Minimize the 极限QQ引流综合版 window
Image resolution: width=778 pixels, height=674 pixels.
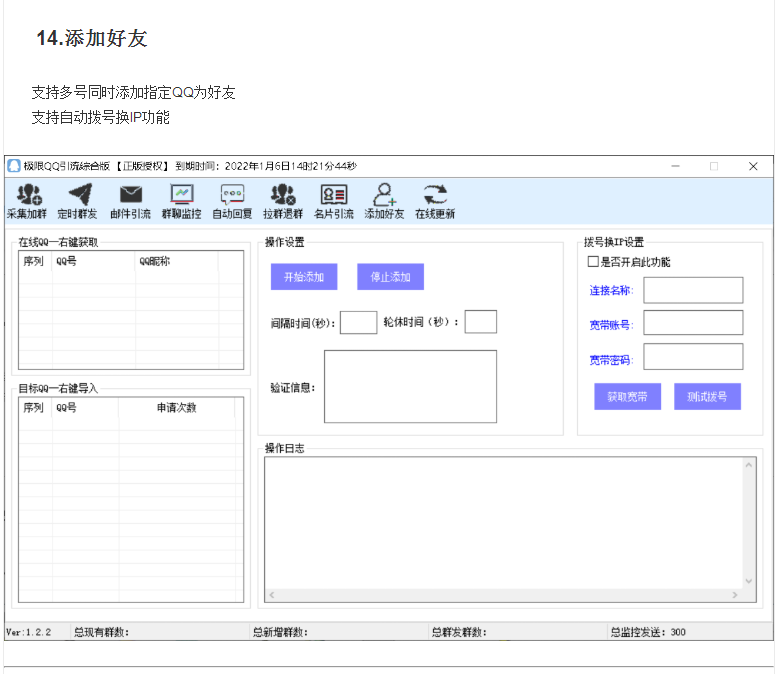pos(675,166)
